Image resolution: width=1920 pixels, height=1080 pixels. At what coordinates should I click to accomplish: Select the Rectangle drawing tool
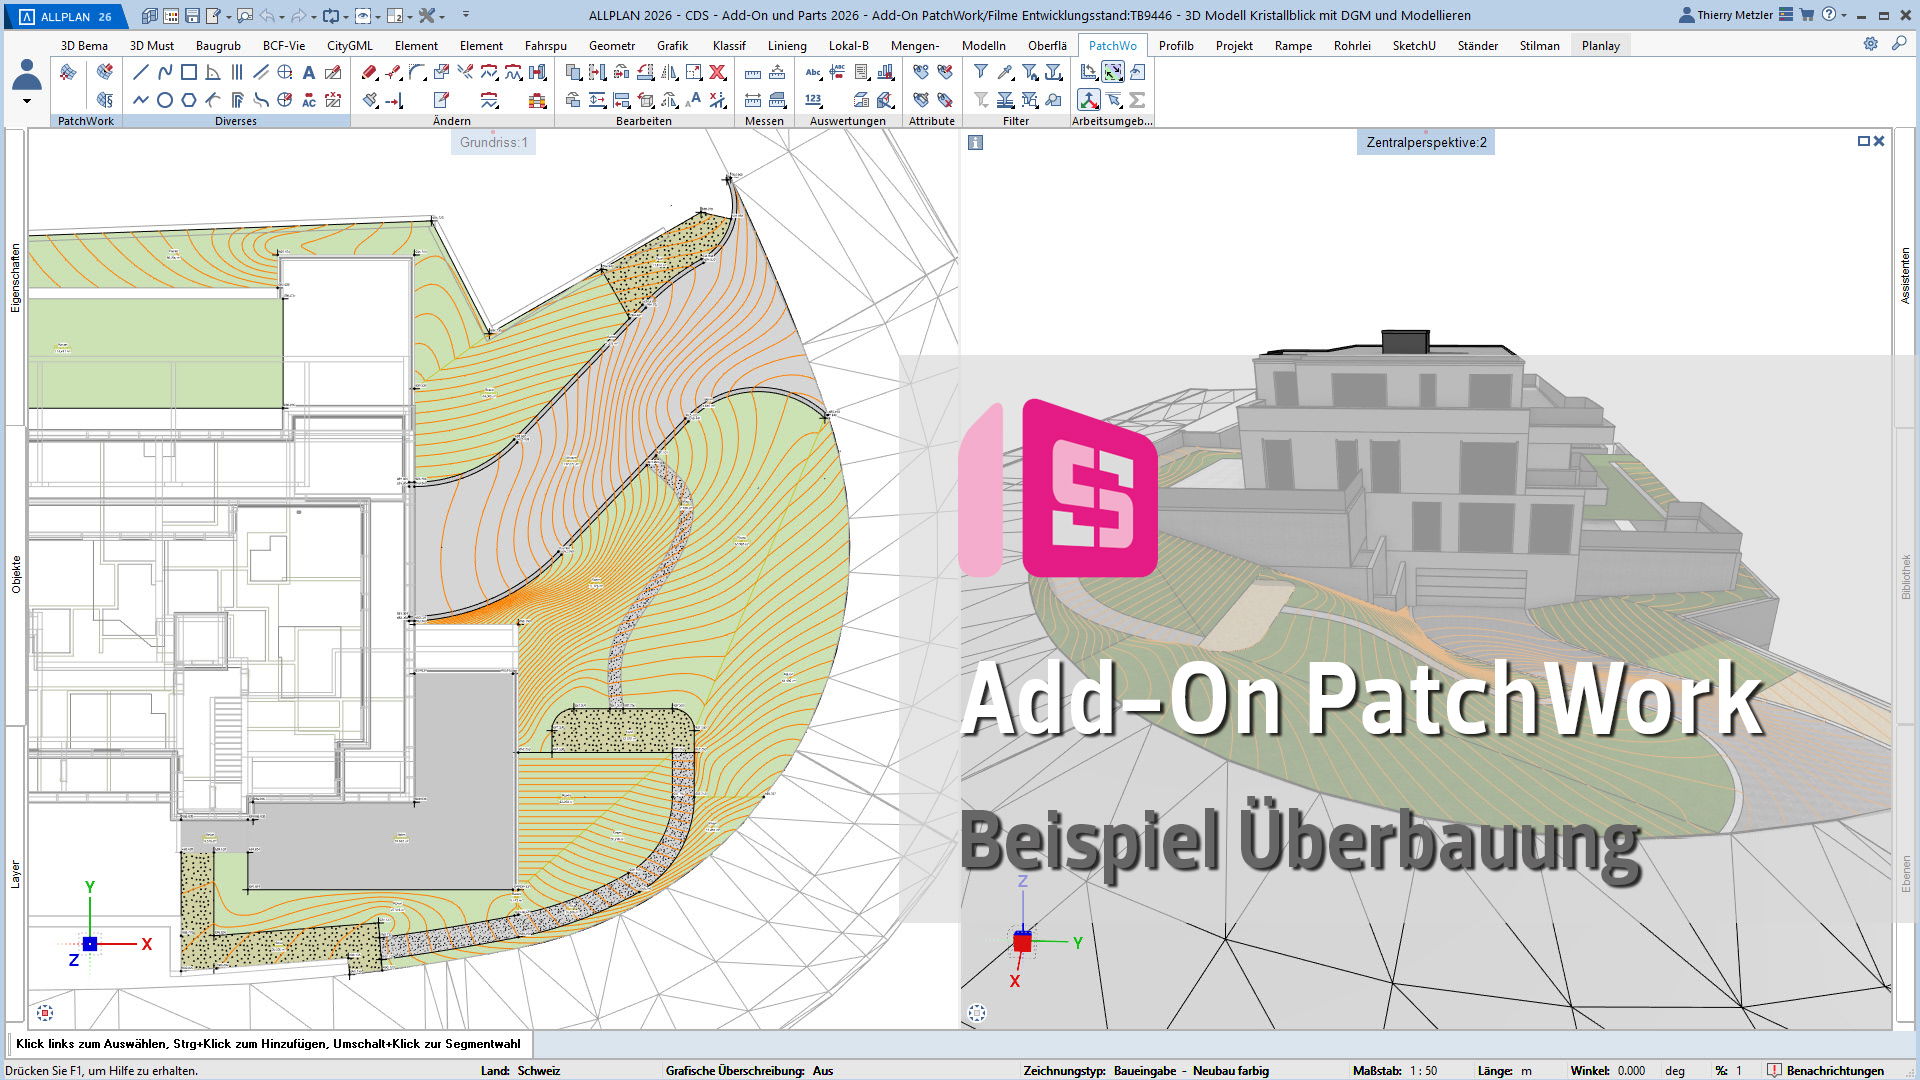coord(188,72)
